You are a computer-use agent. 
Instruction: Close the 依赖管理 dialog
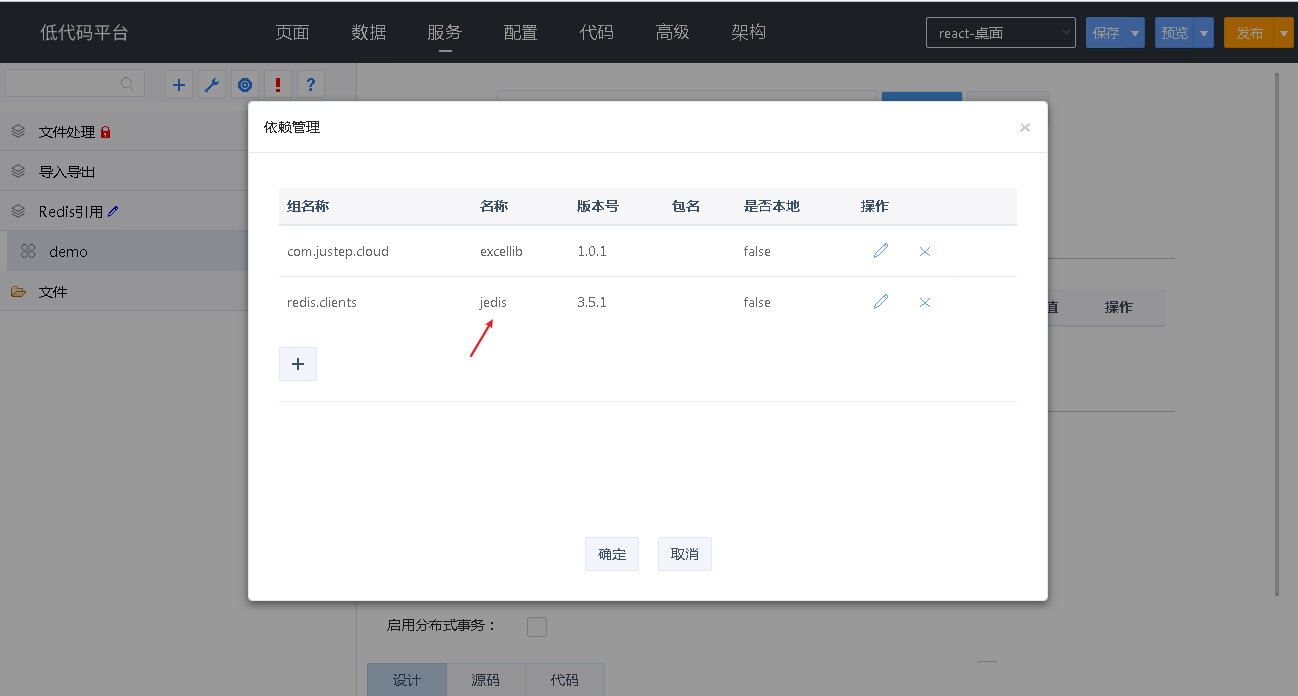pyautogui.click(x=1025, y=128)
